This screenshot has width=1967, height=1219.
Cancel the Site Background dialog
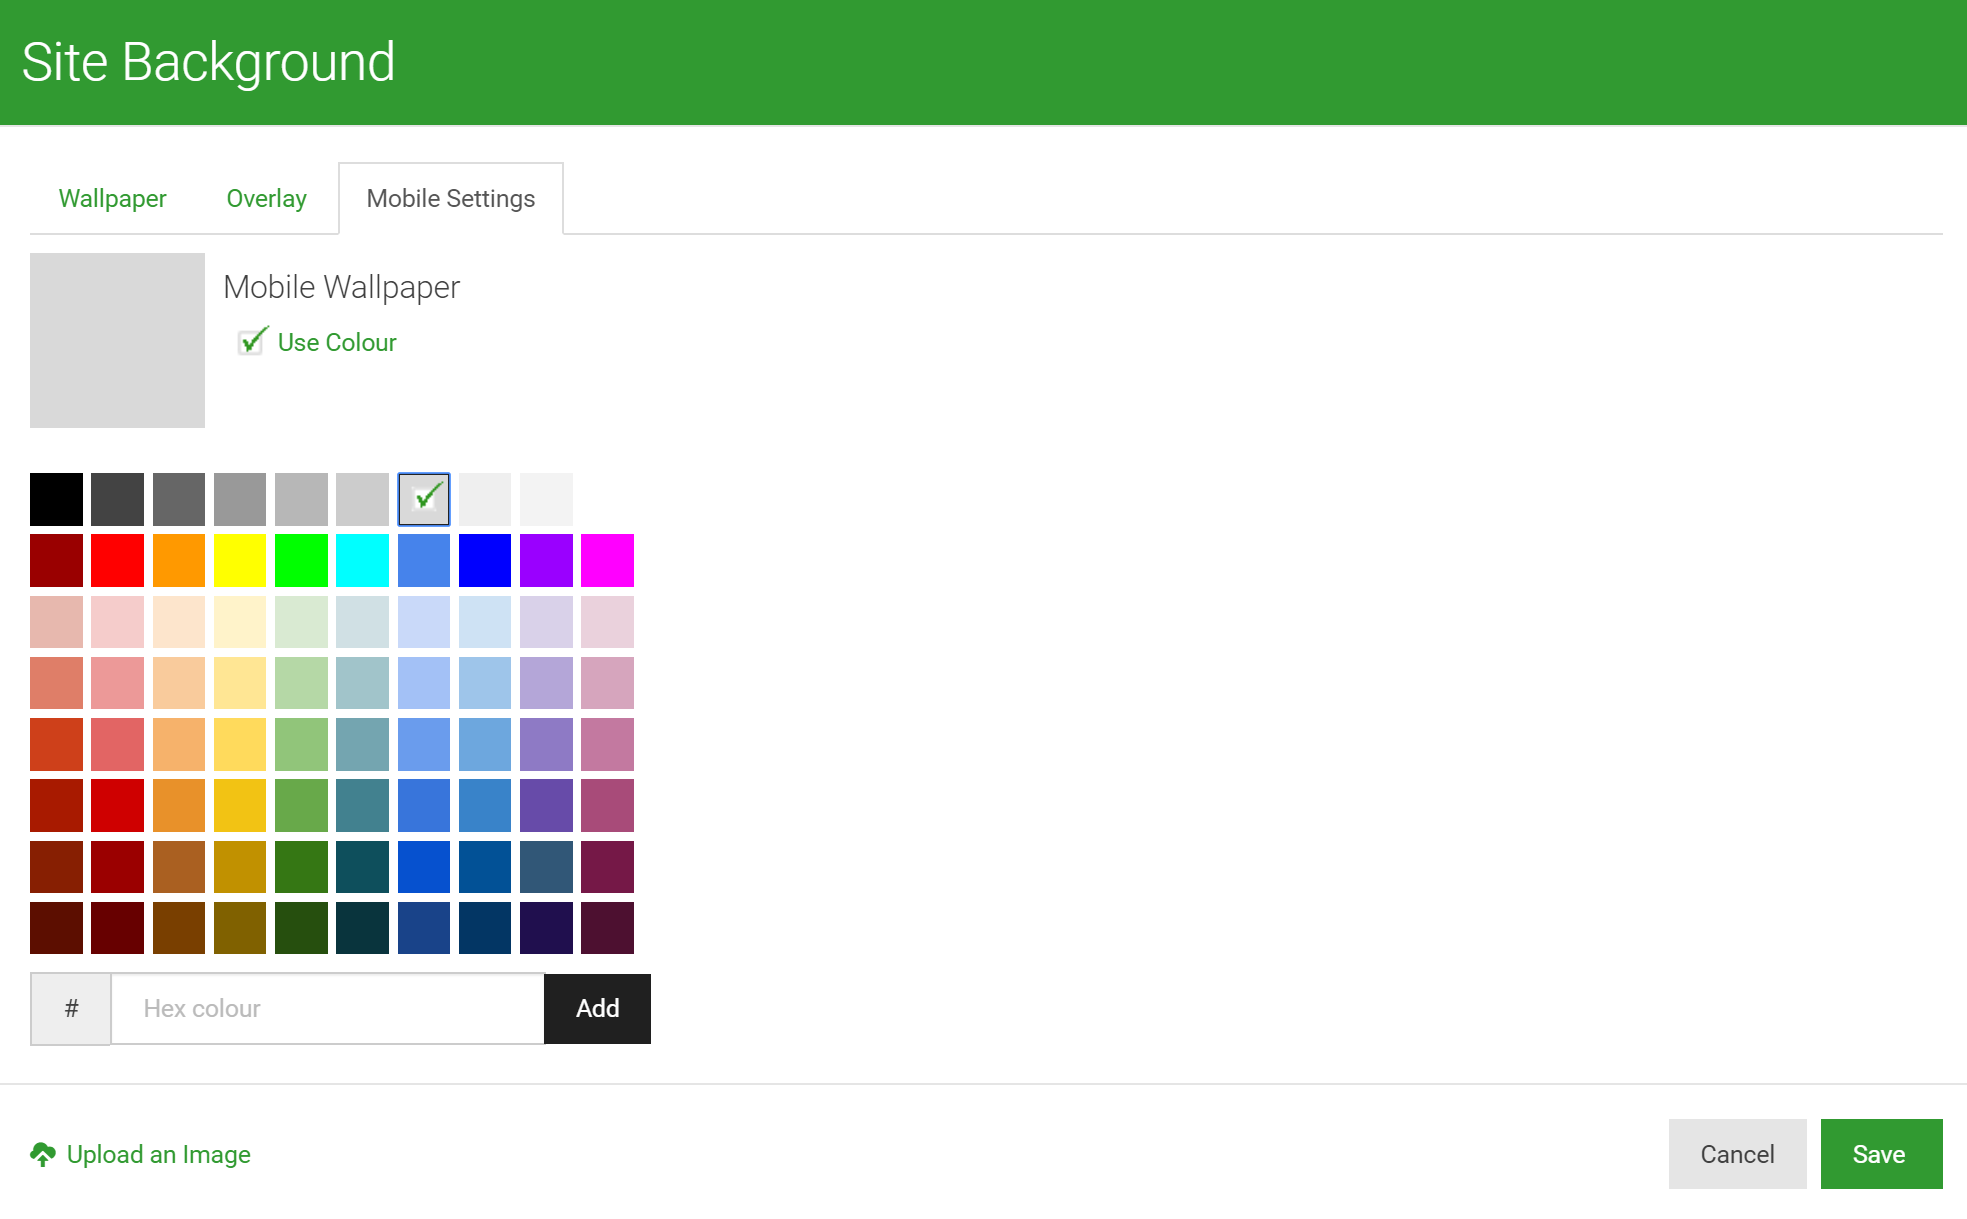1737,1154
